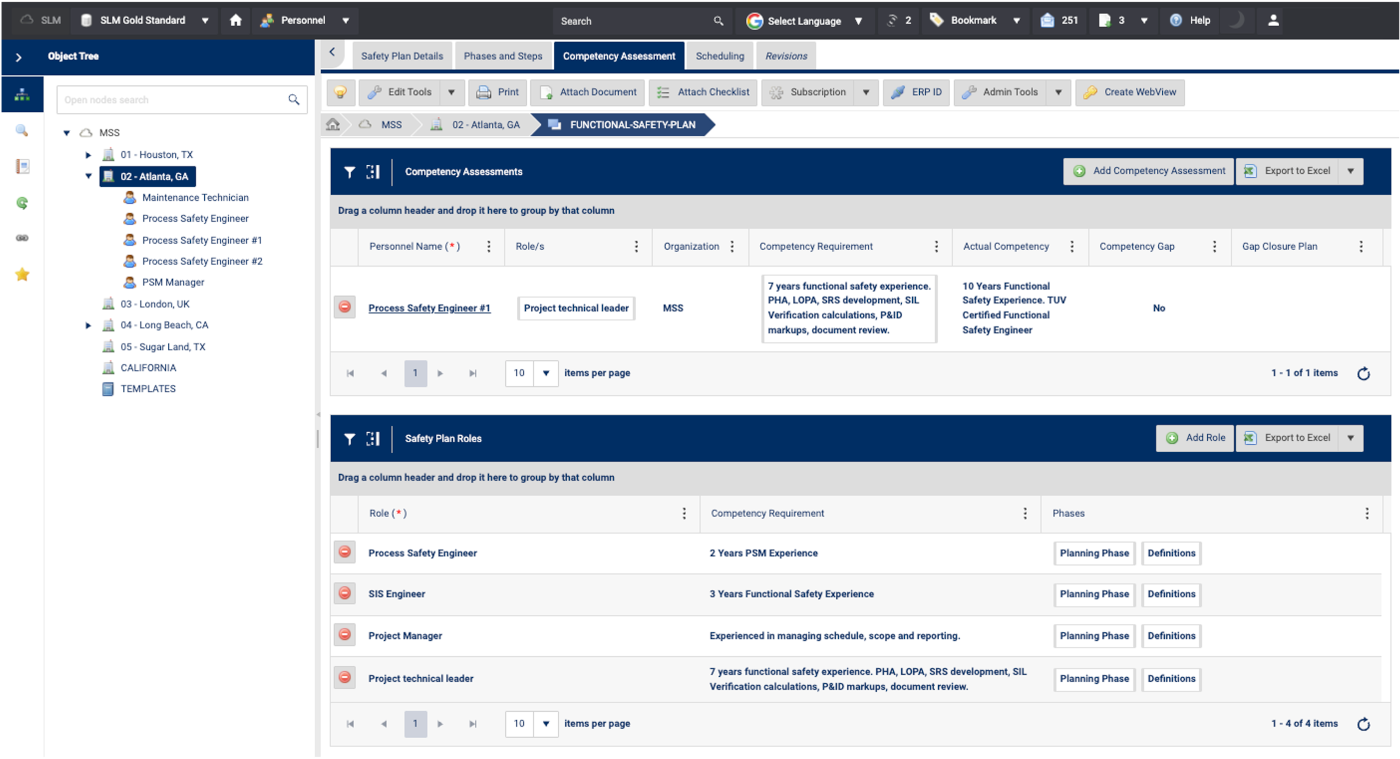Expand the 01 - Houston, TX node
This screenshot has width=1400, height=759.
[x=88, y=155]
